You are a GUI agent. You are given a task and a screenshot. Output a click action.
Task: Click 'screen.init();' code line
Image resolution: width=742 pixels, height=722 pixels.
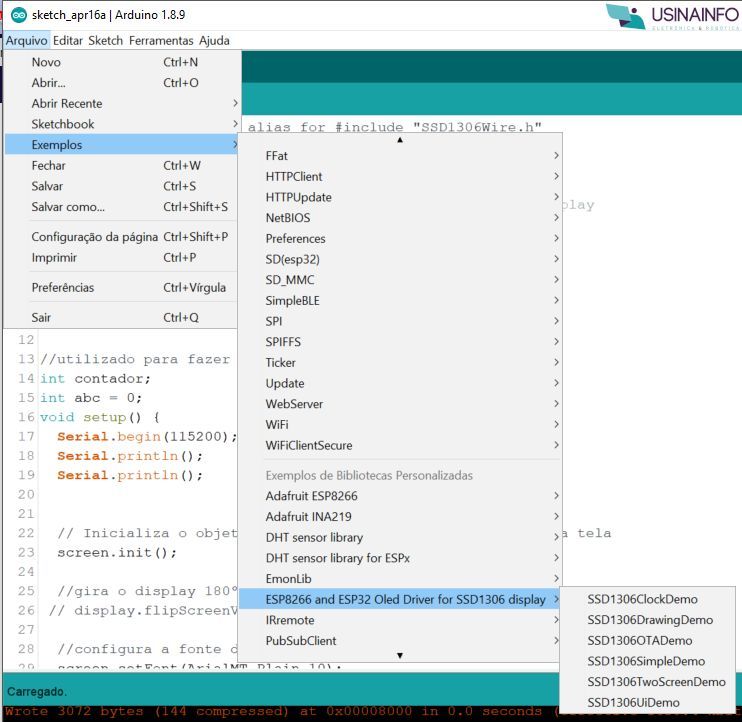[117, 553]
